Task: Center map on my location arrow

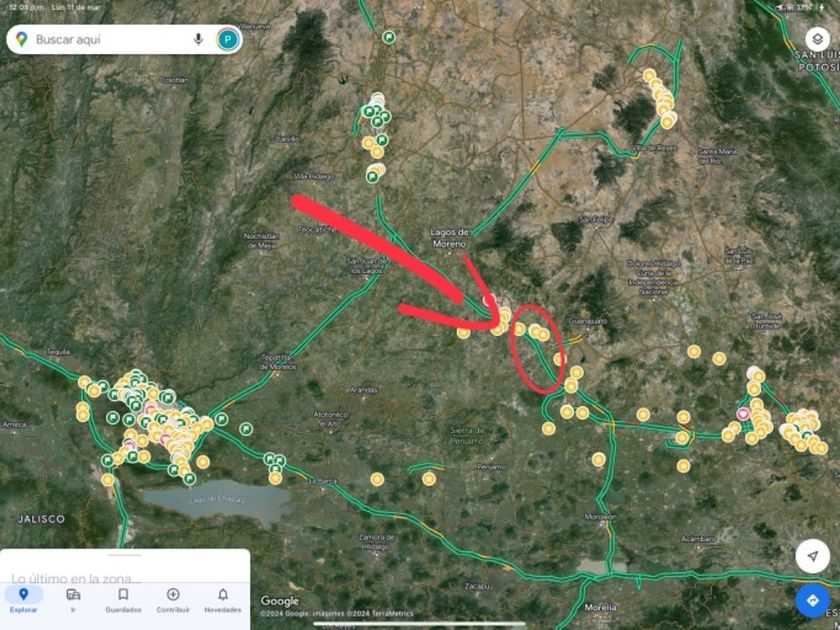Action: 813,556
